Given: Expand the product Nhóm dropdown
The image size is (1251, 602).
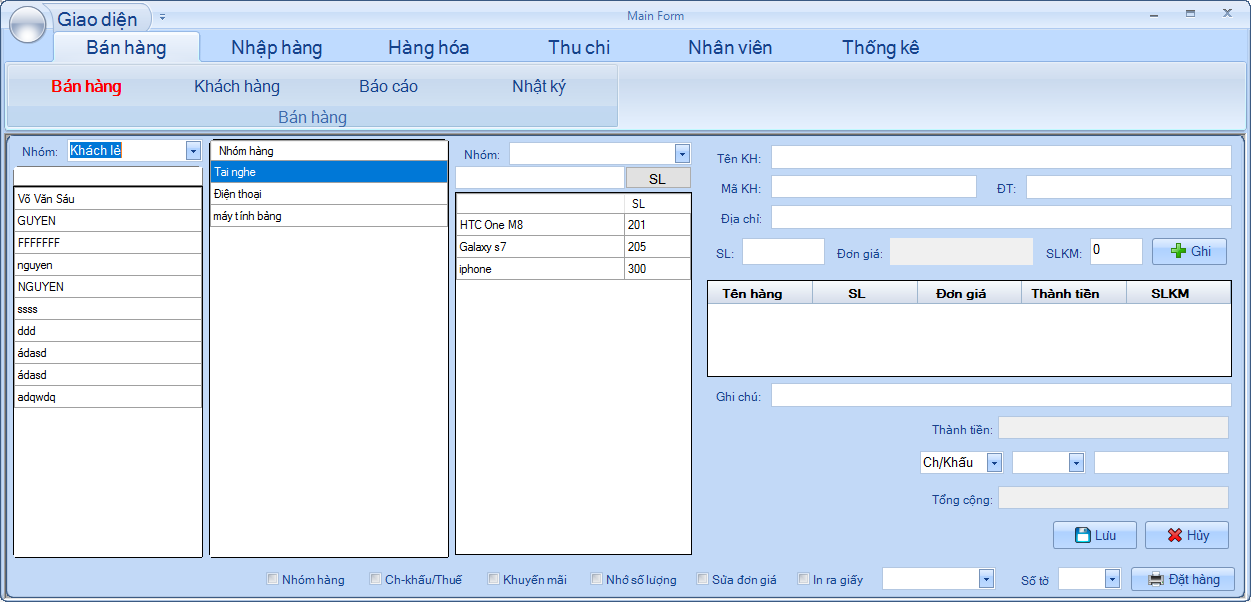Looking at the screenshot, I should coord(682,154).
